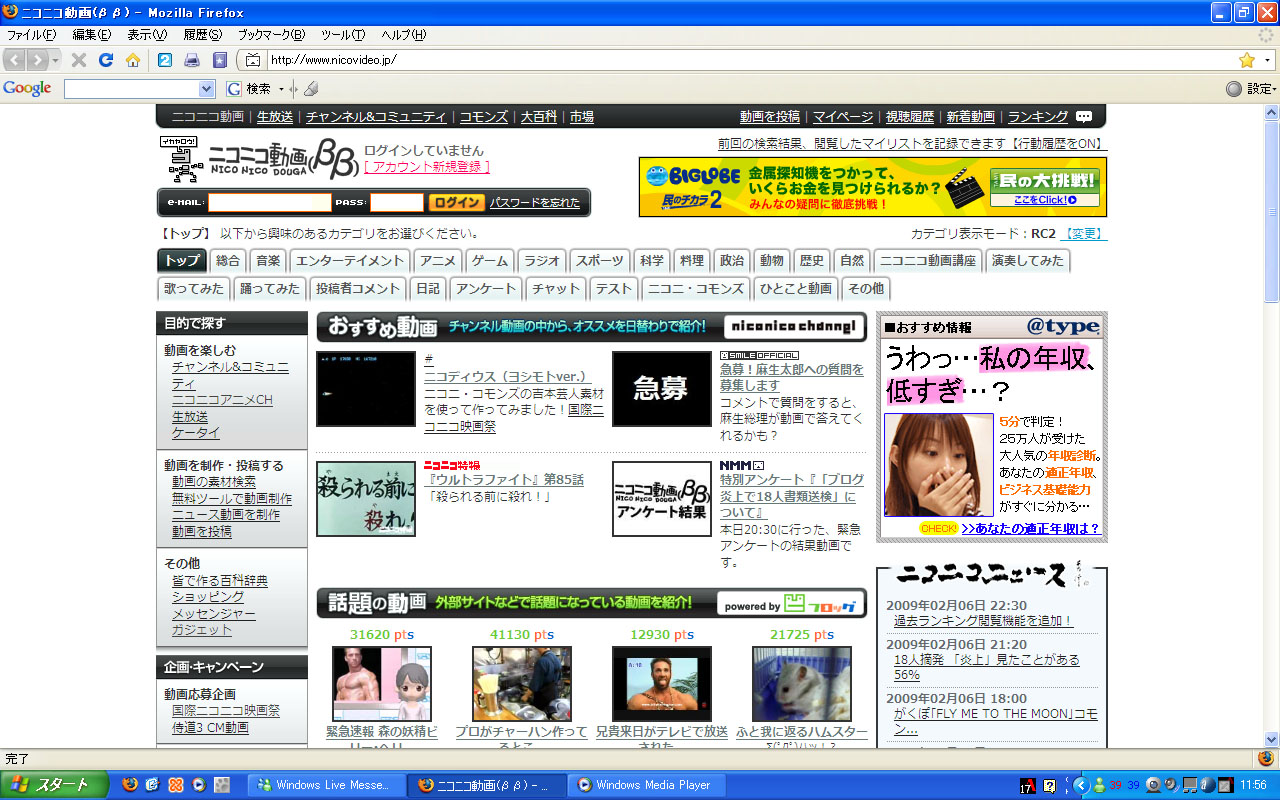Reload the page with refresh icon
This screenshot has height=800, width=1280.
[106, 60]
